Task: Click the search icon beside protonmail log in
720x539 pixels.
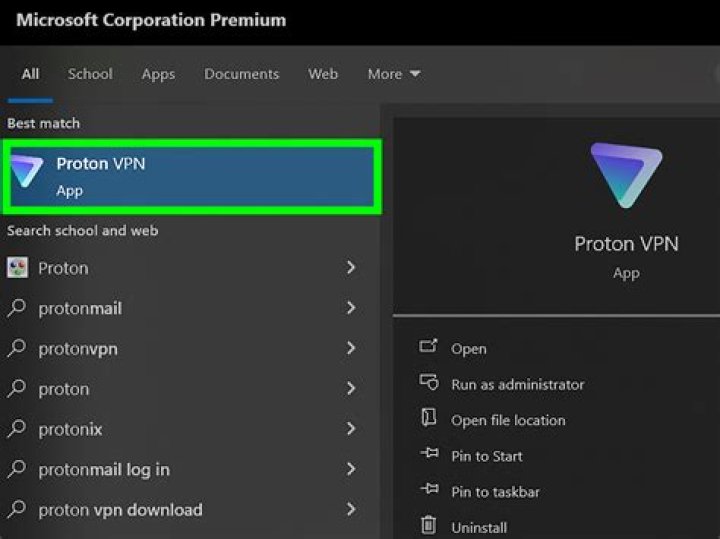Action: tap(17, 469)
